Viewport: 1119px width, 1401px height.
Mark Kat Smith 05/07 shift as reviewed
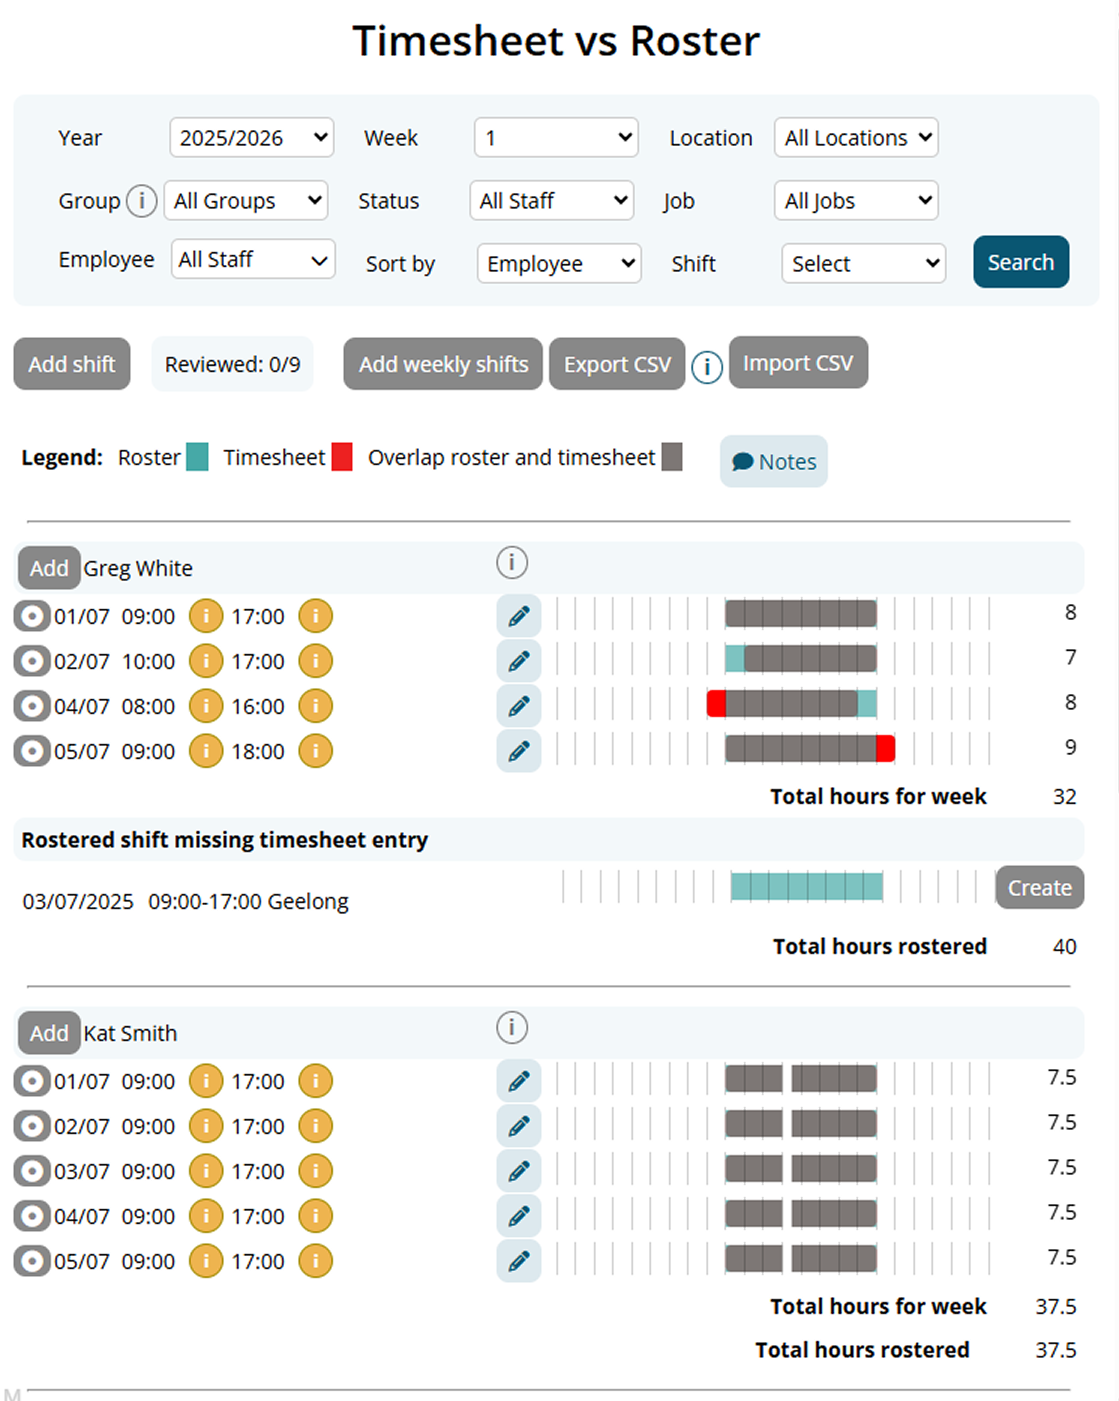click(x=32, y=1261)
